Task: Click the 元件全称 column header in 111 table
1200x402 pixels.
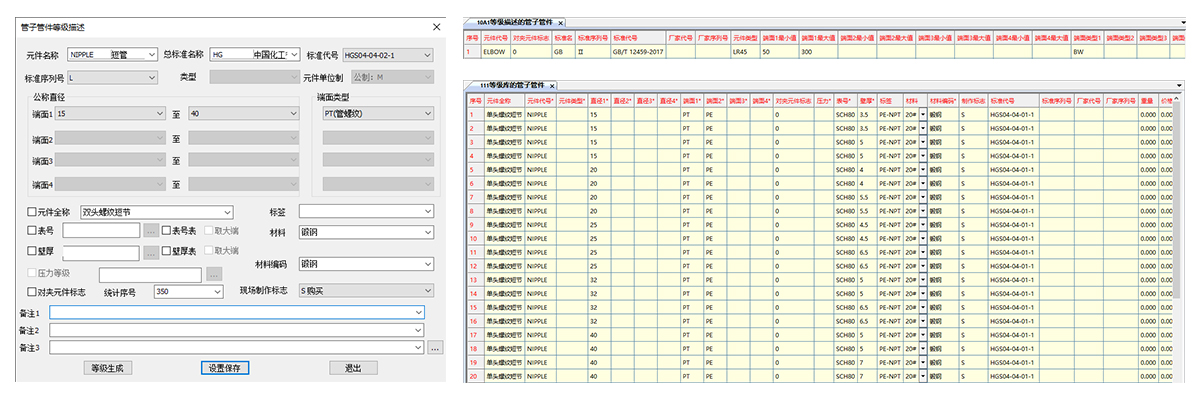Action: click(x=504, y=101)
